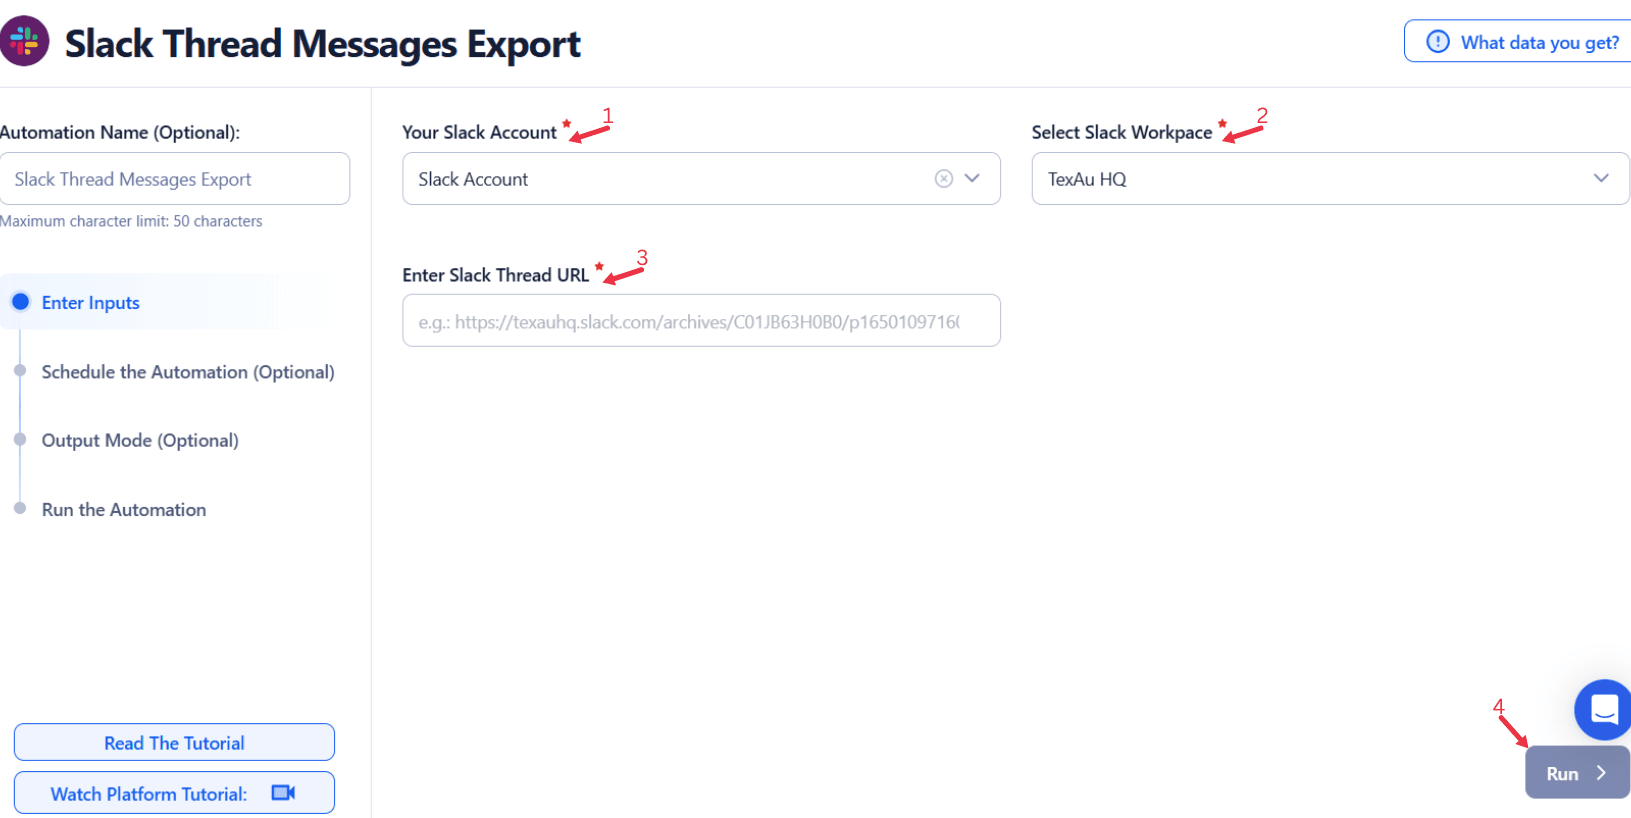The image size is (1631, 818).
Task: Click the Output Mode step dot
Action: tap(20, 440)
